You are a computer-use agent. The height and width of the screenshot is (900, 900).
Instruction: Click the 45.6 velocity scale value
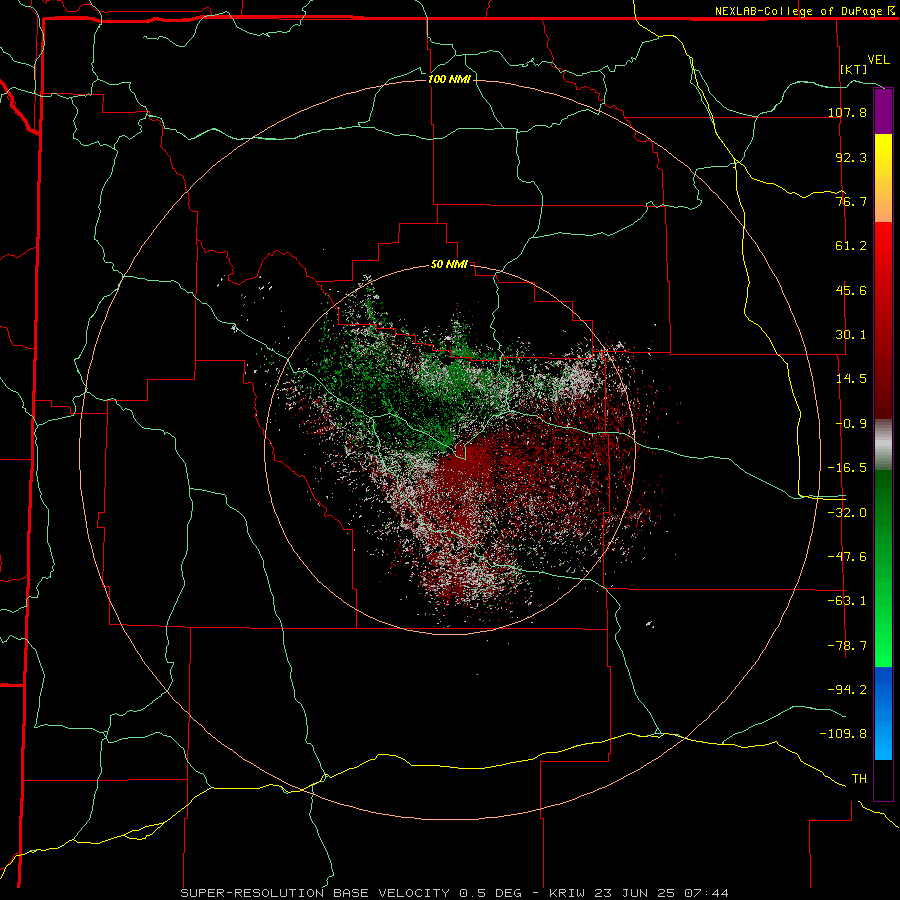point(851,290)
